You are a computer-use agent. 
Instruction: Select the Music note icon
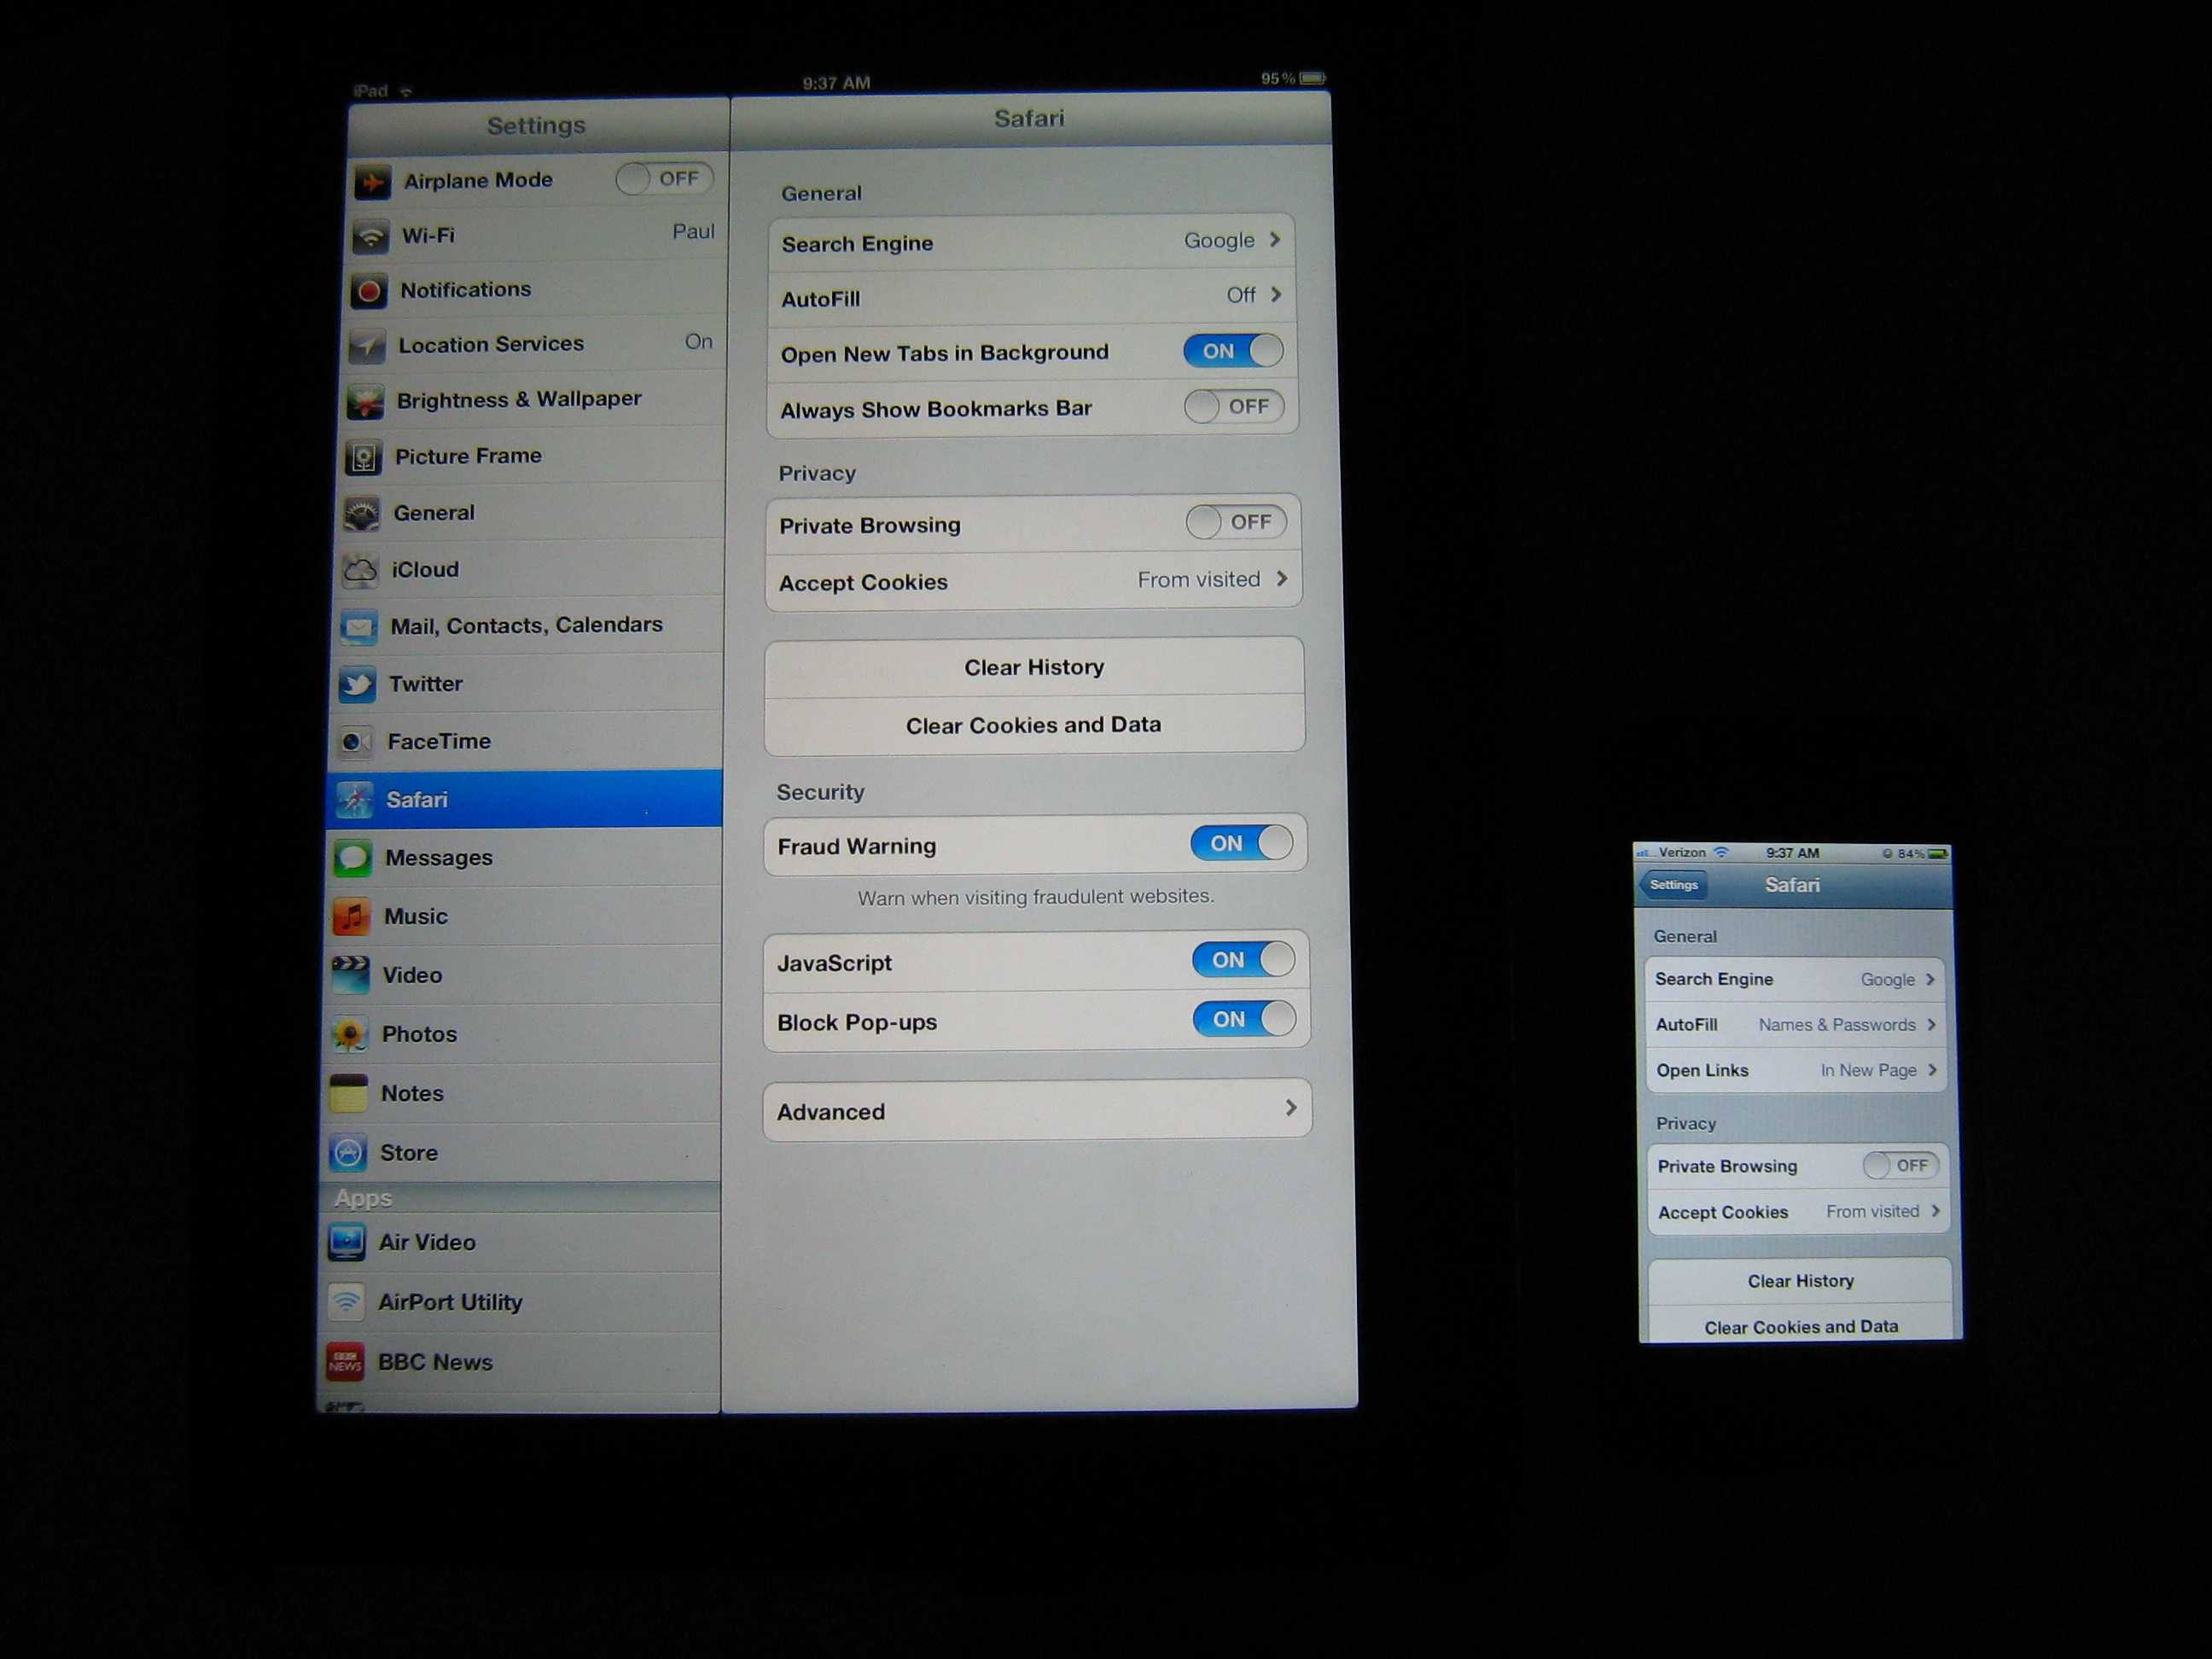[351, 917]
